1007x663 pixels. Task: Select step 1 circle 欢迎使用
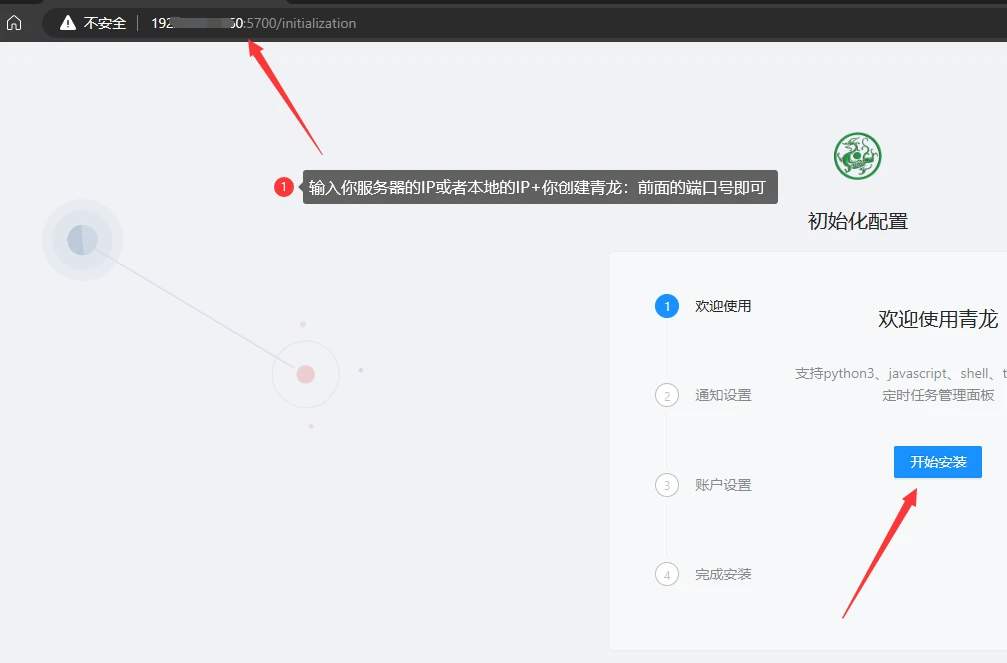(667, 306)
